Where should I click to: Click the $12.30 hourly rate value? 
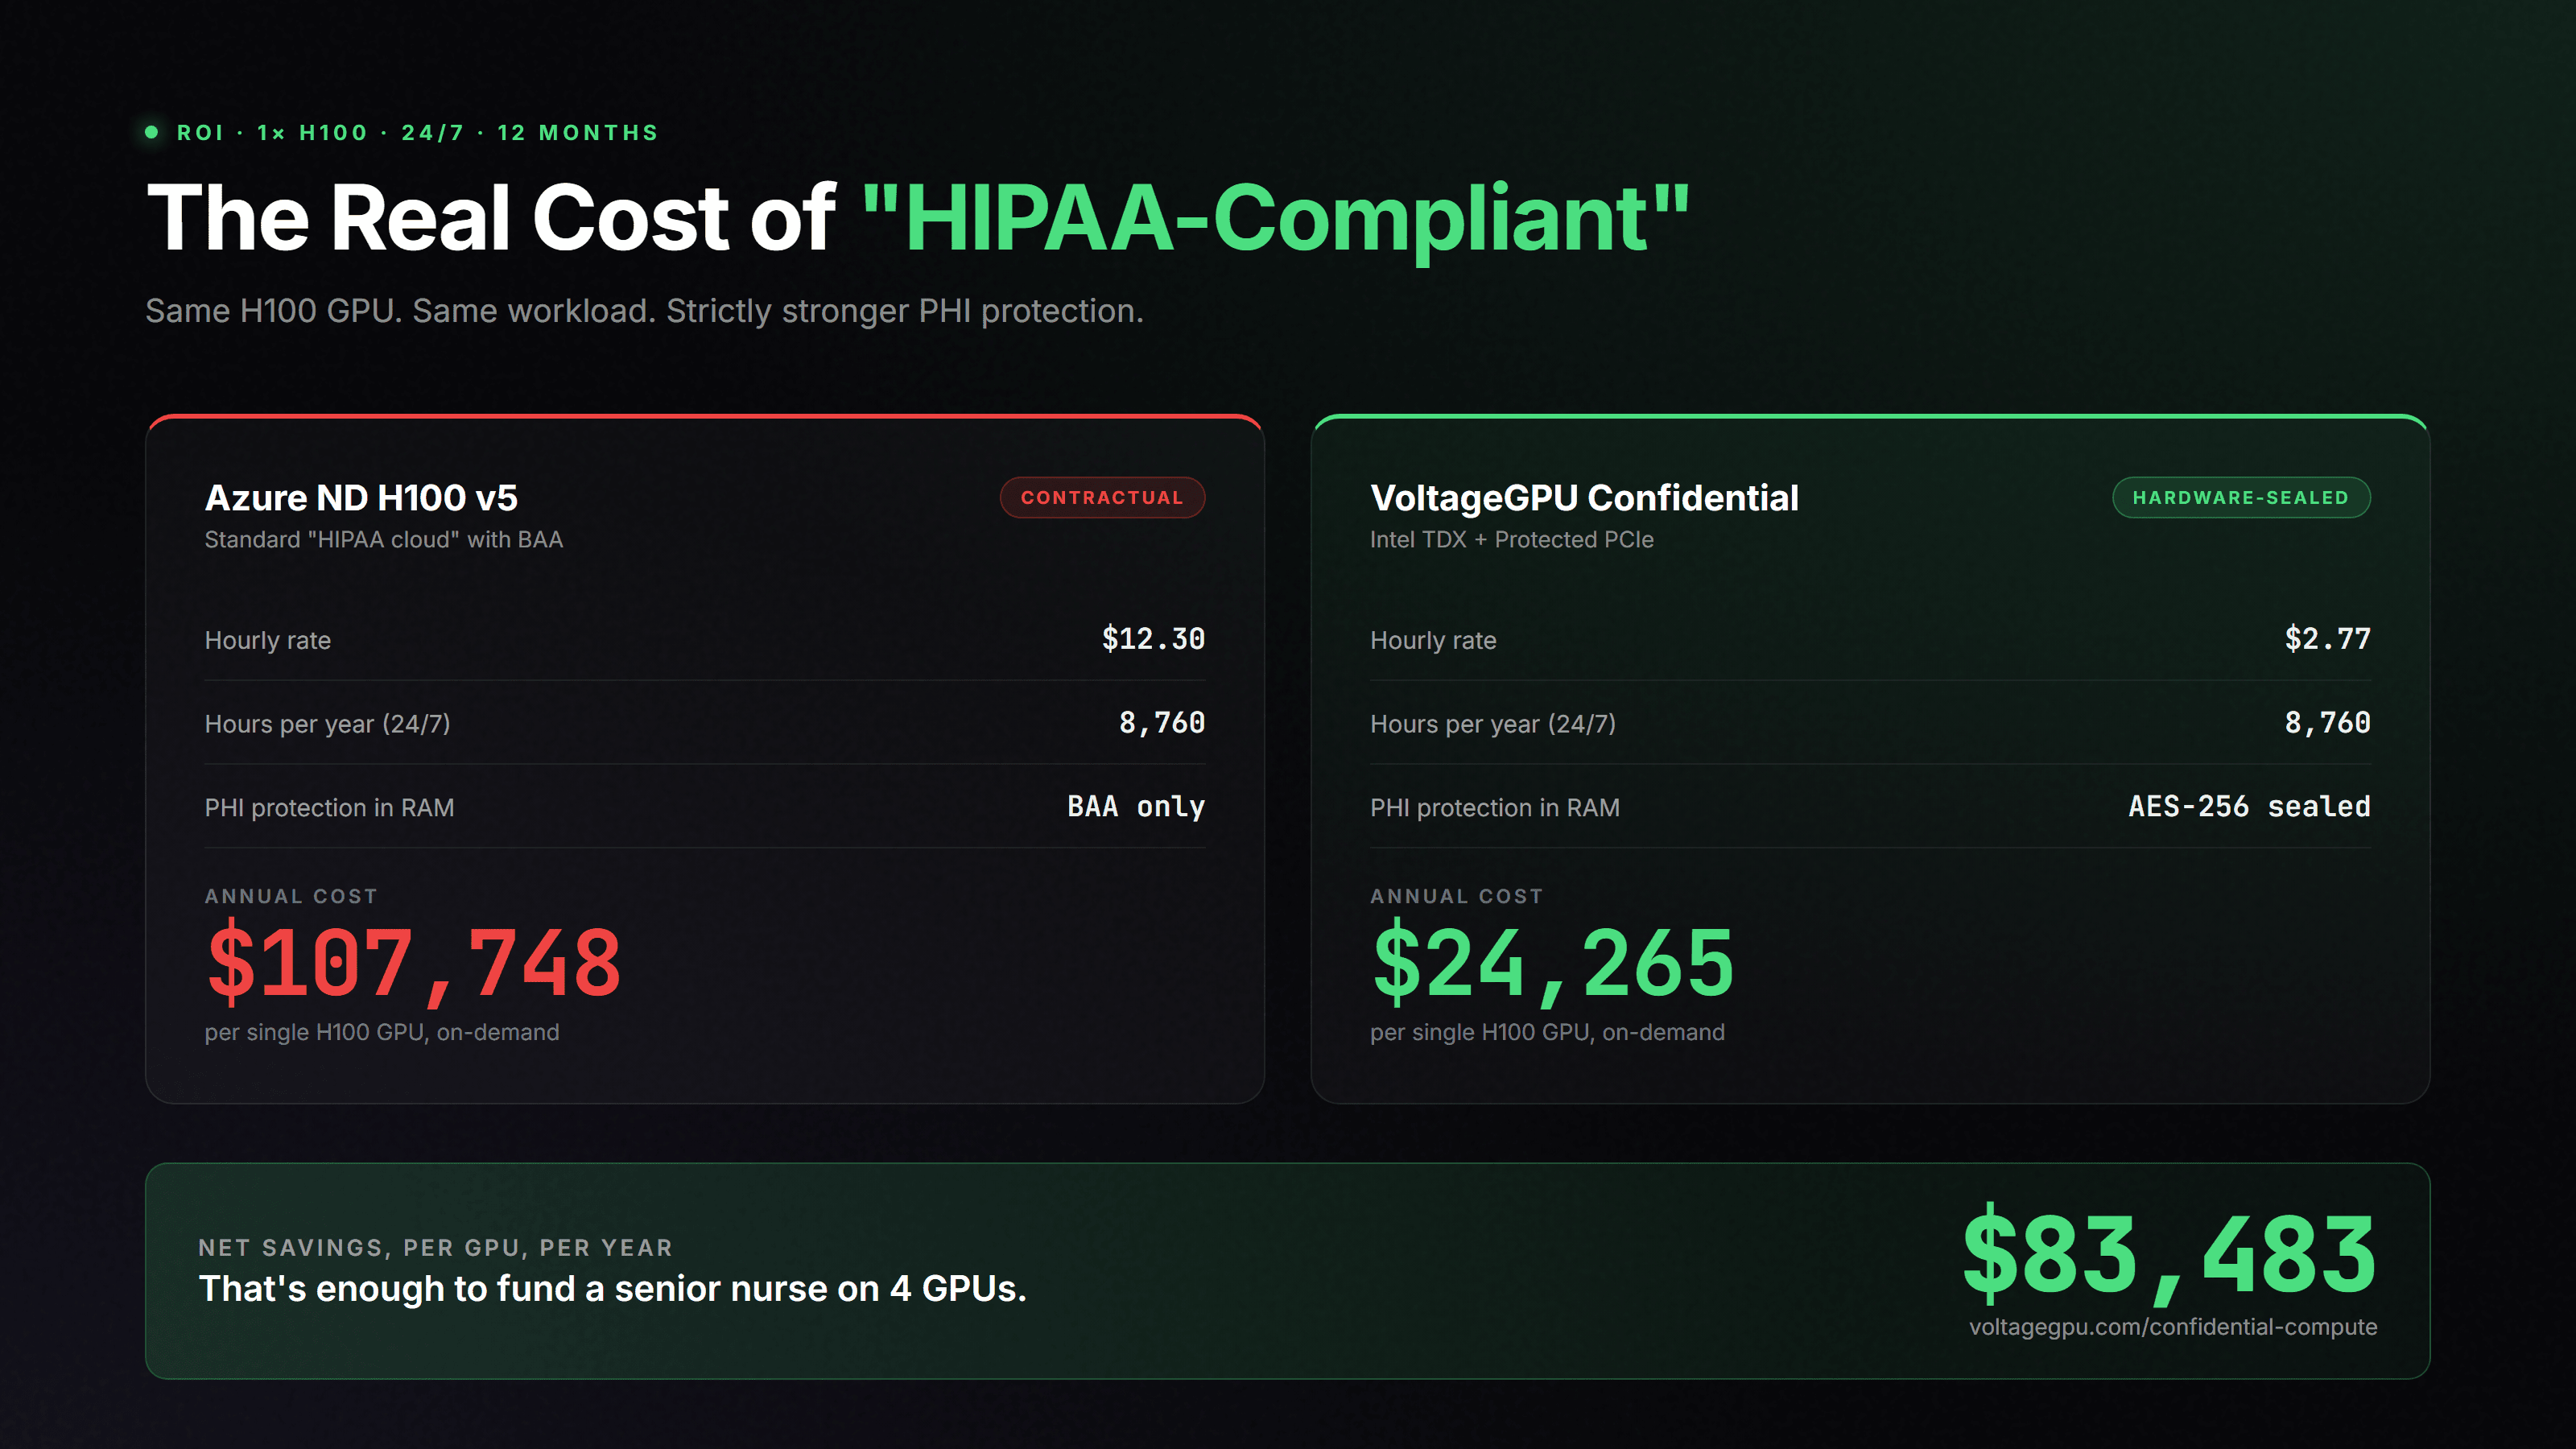1153,639
